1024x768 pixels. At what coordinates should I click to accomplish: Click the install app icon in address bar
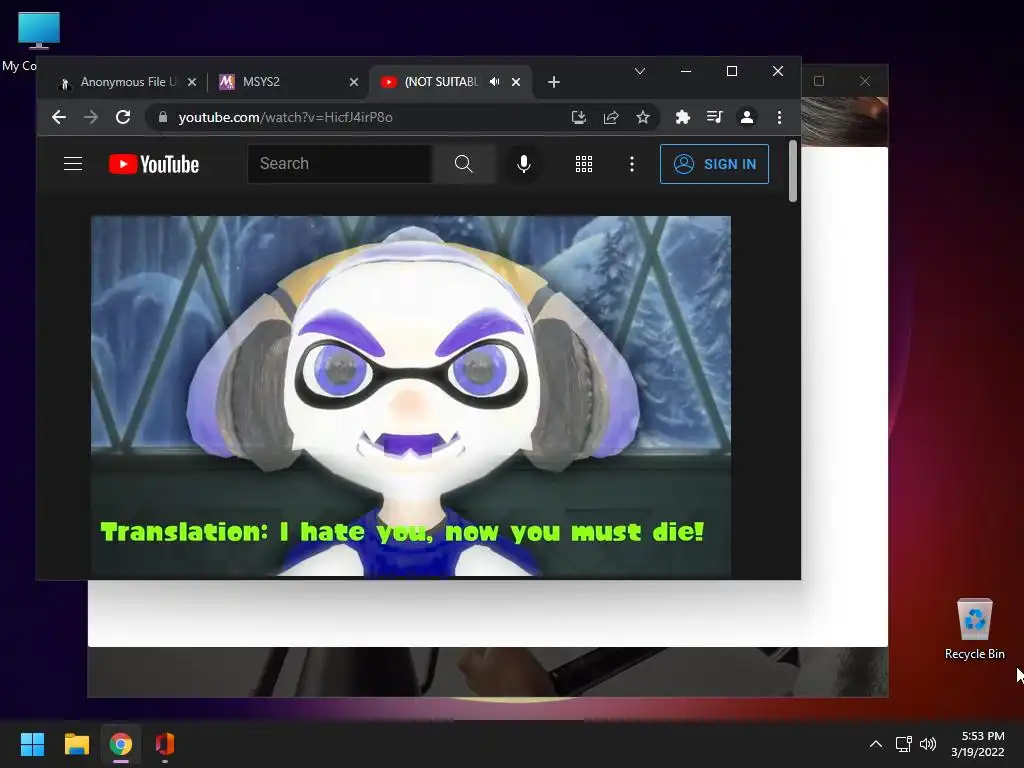click(578, 117)
